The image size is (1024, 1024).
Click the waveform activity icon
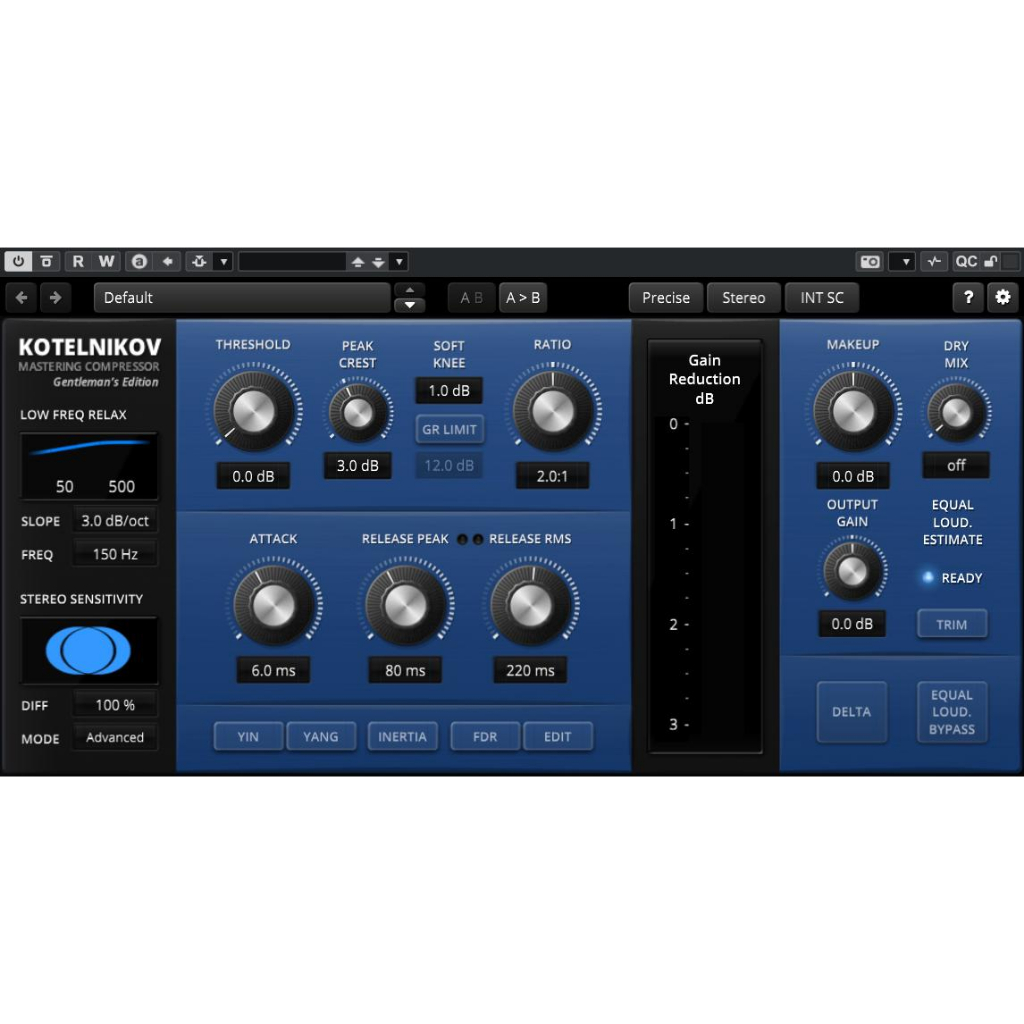(934, 261)
